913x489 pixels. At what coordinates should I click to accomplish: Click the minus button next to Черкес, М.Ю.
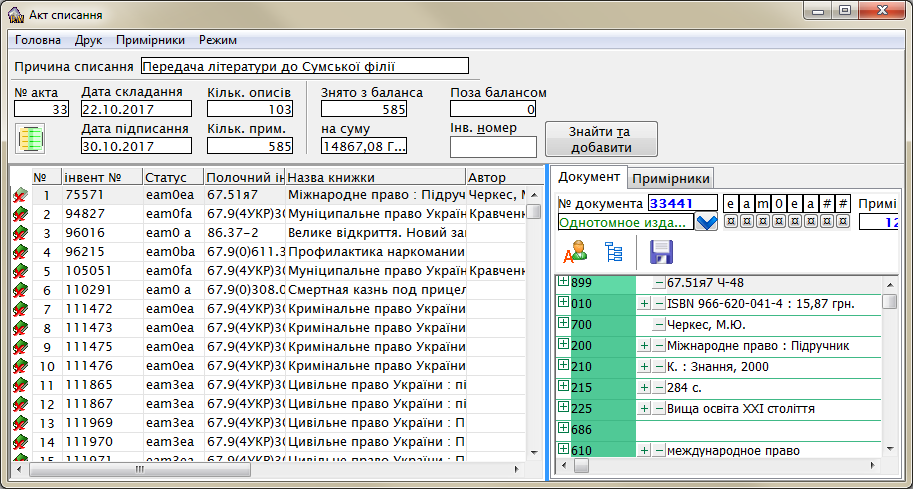coord(659,325)
